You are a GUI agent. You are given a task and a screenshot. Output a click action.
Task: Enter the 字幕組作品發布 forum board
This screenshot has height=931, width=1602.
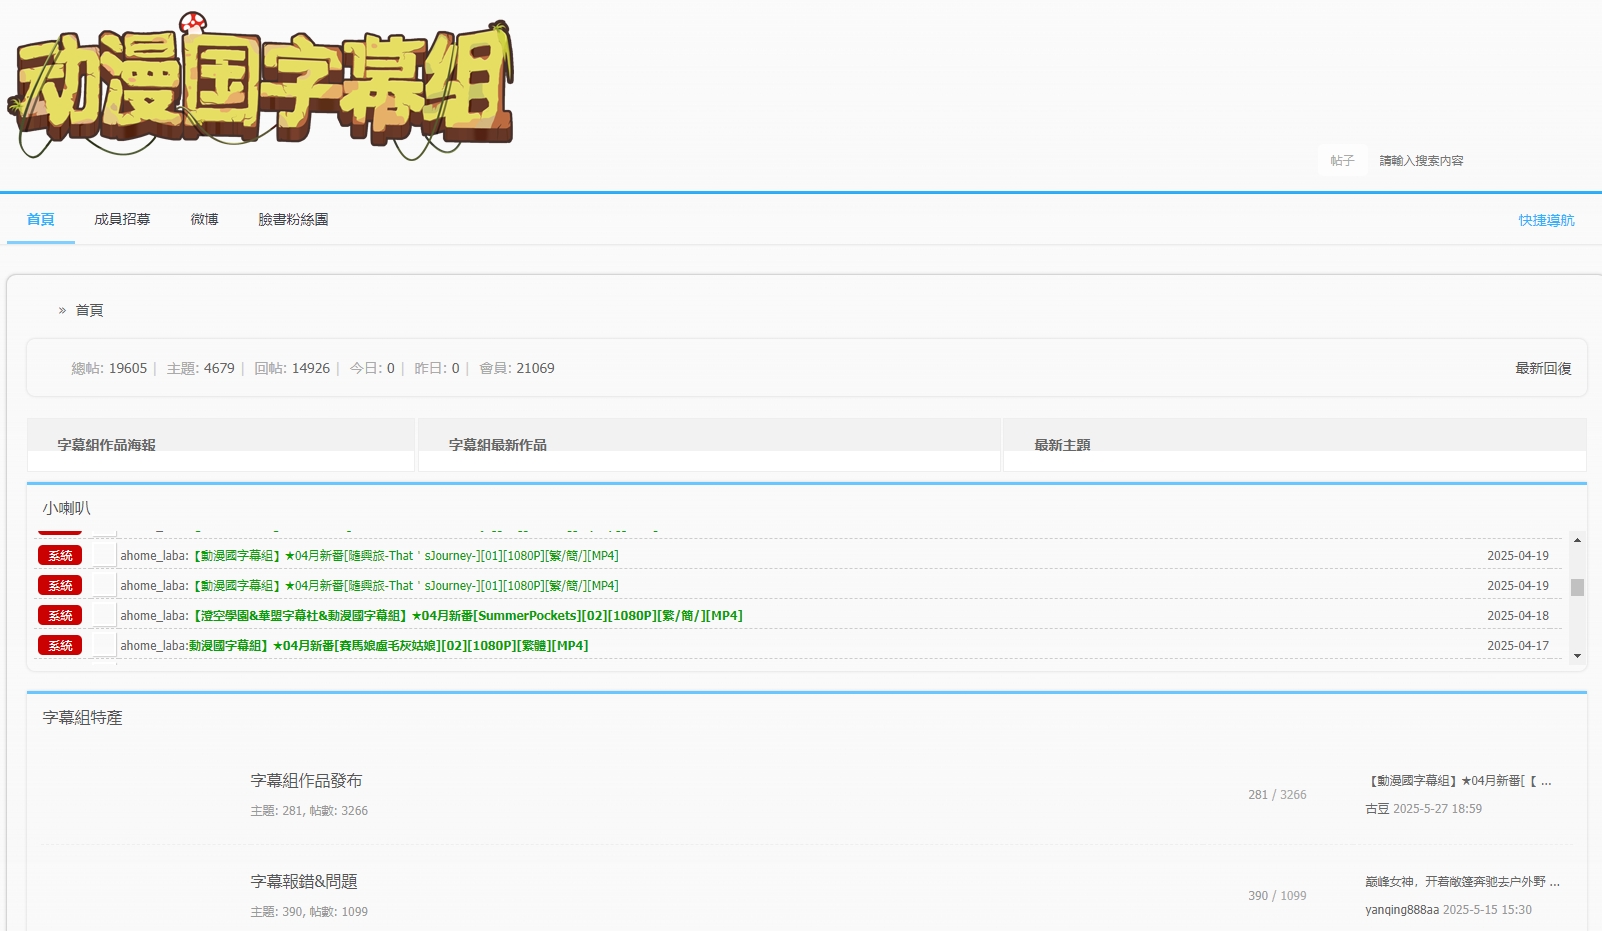(x=306, y=781)
